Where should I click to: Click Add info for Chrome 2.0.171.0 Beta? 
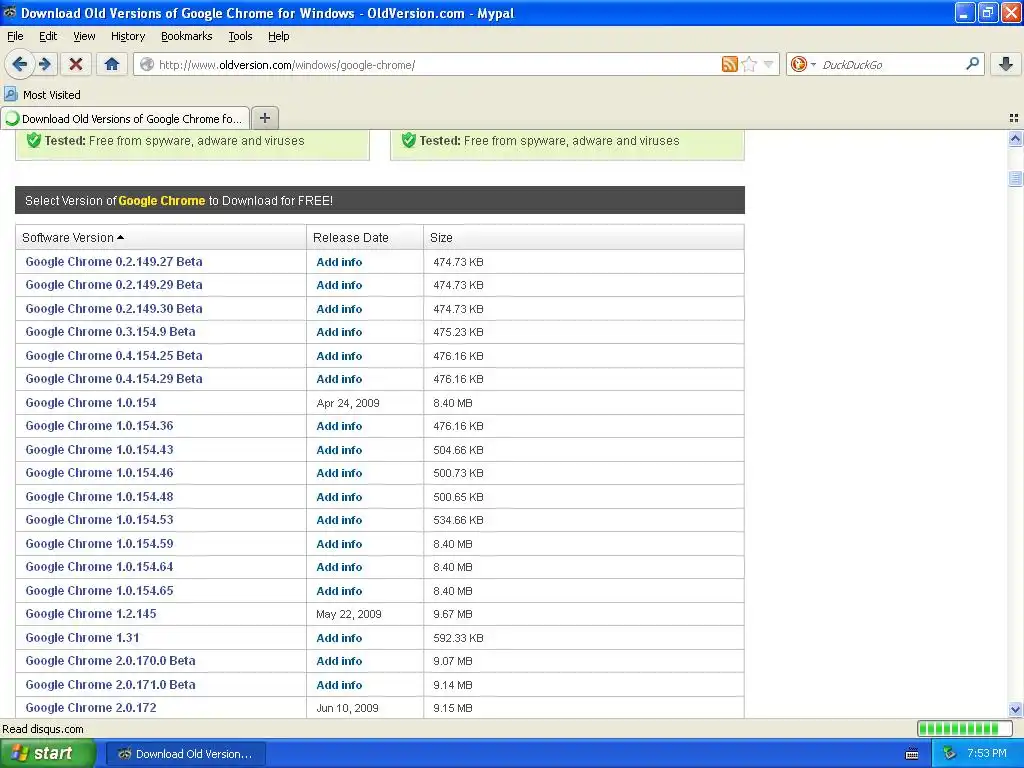(x=339, y=685)
